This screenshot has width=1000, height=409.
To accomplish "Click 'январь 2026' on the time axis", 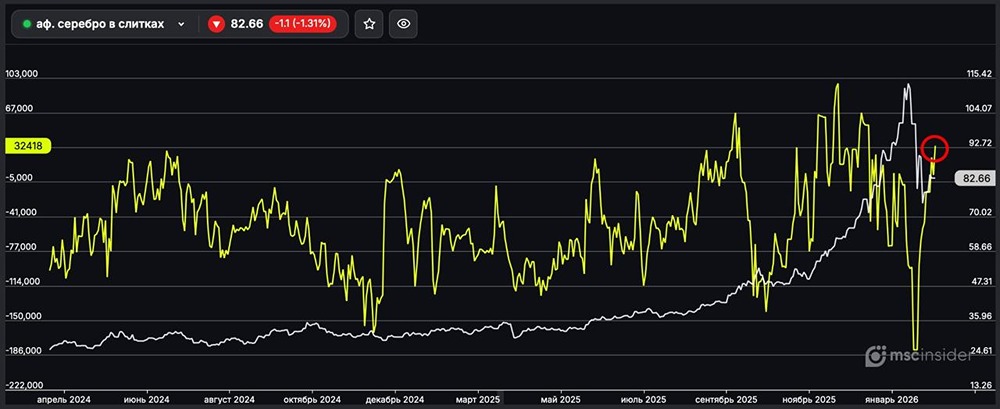I will (893, 398).
